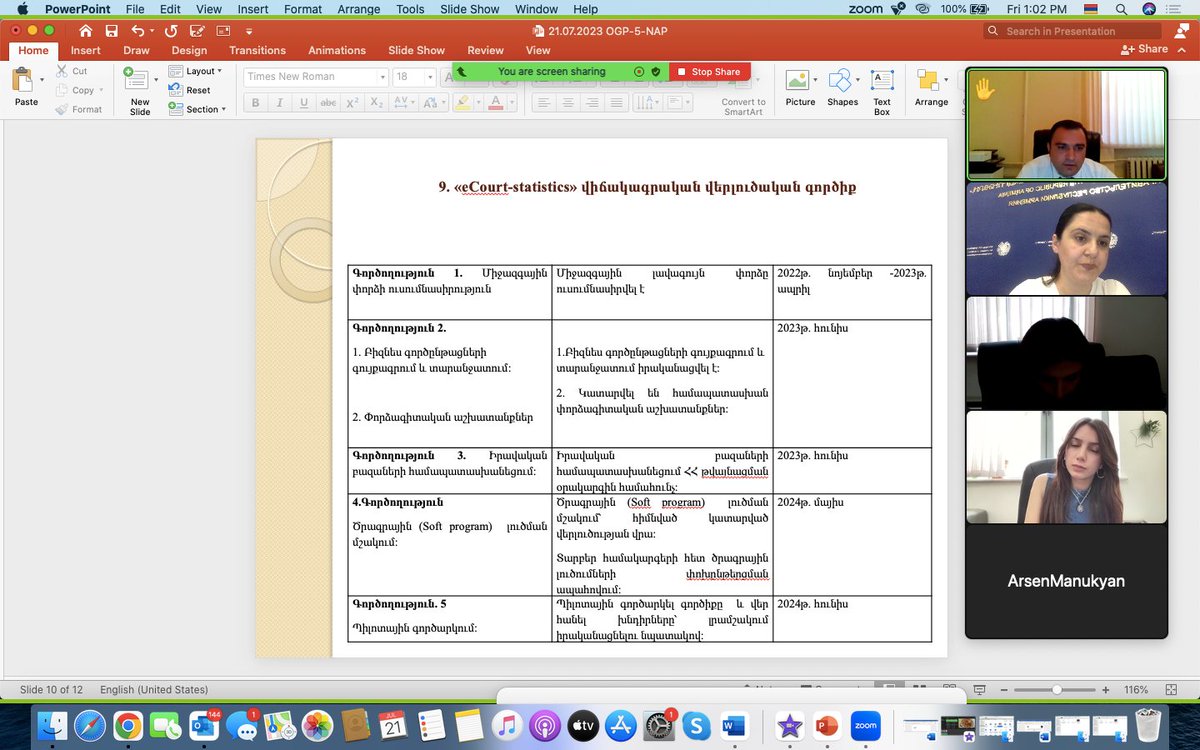Justify the paragraph text

[616, 102]
